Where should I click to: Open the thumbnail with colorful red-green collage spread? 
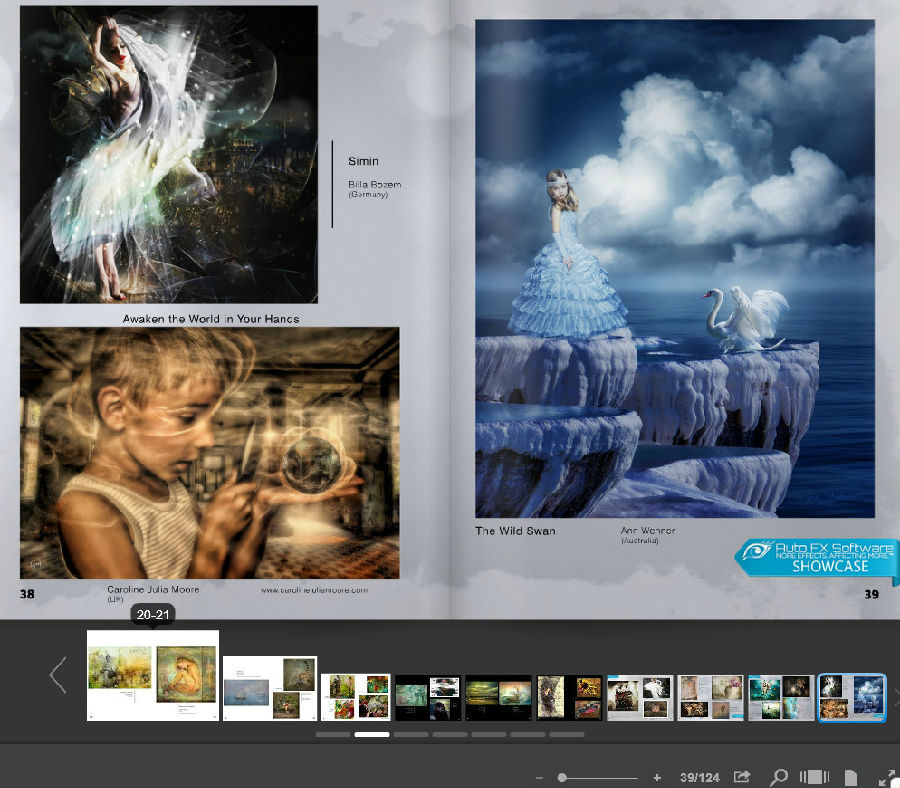click(x=356, y=697)
